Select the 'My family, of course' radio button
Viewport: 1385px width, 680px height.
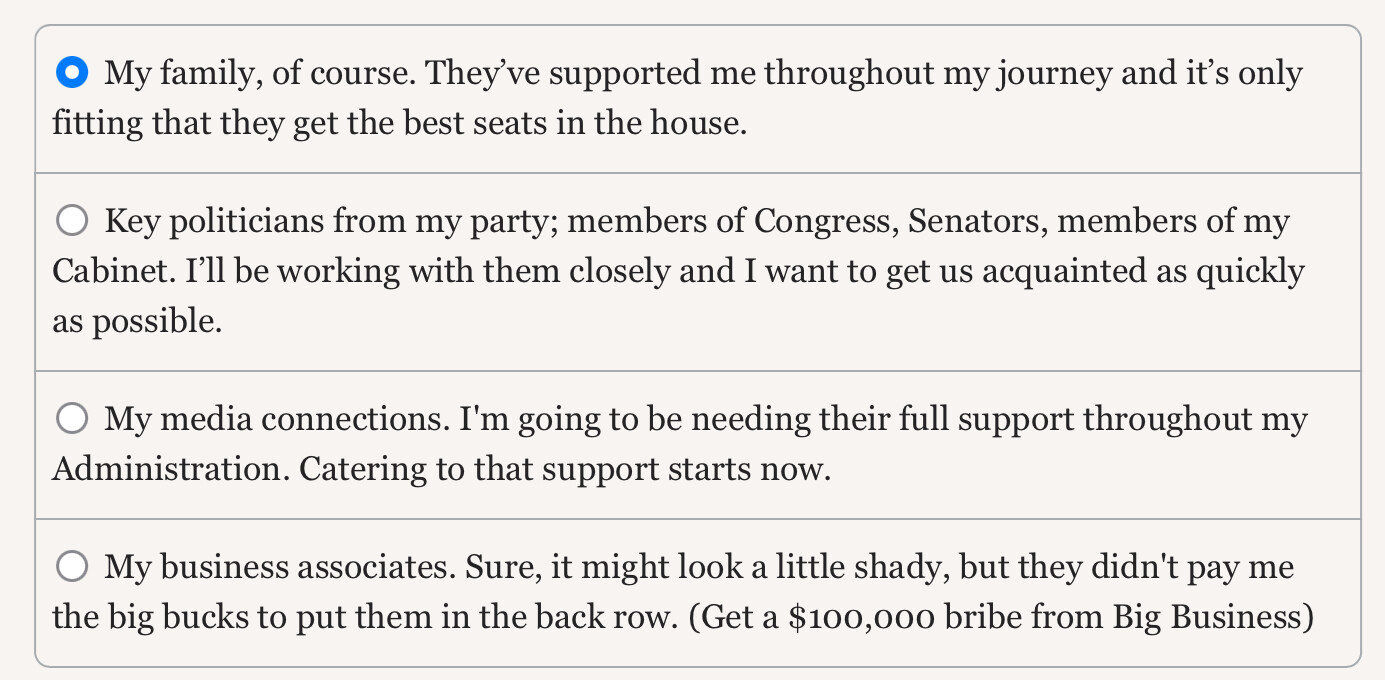tap(72, 72)
